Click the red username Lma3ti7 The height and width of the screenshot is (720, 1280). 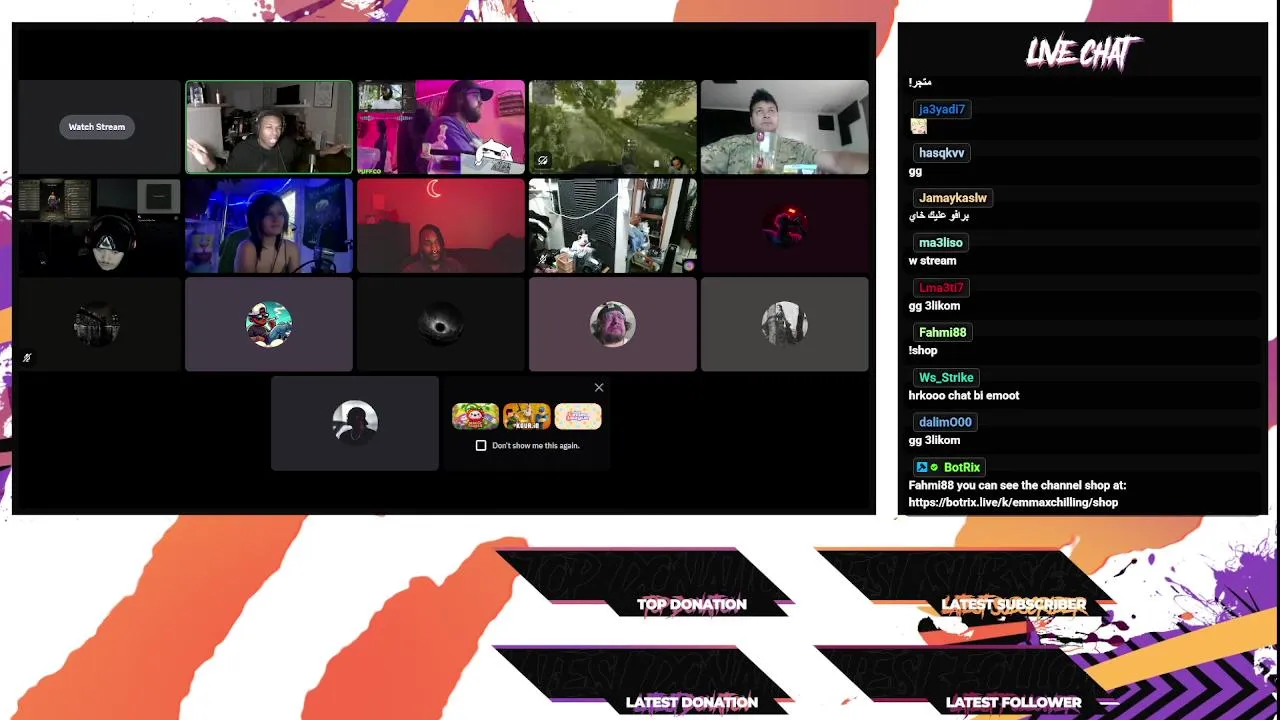941,288
